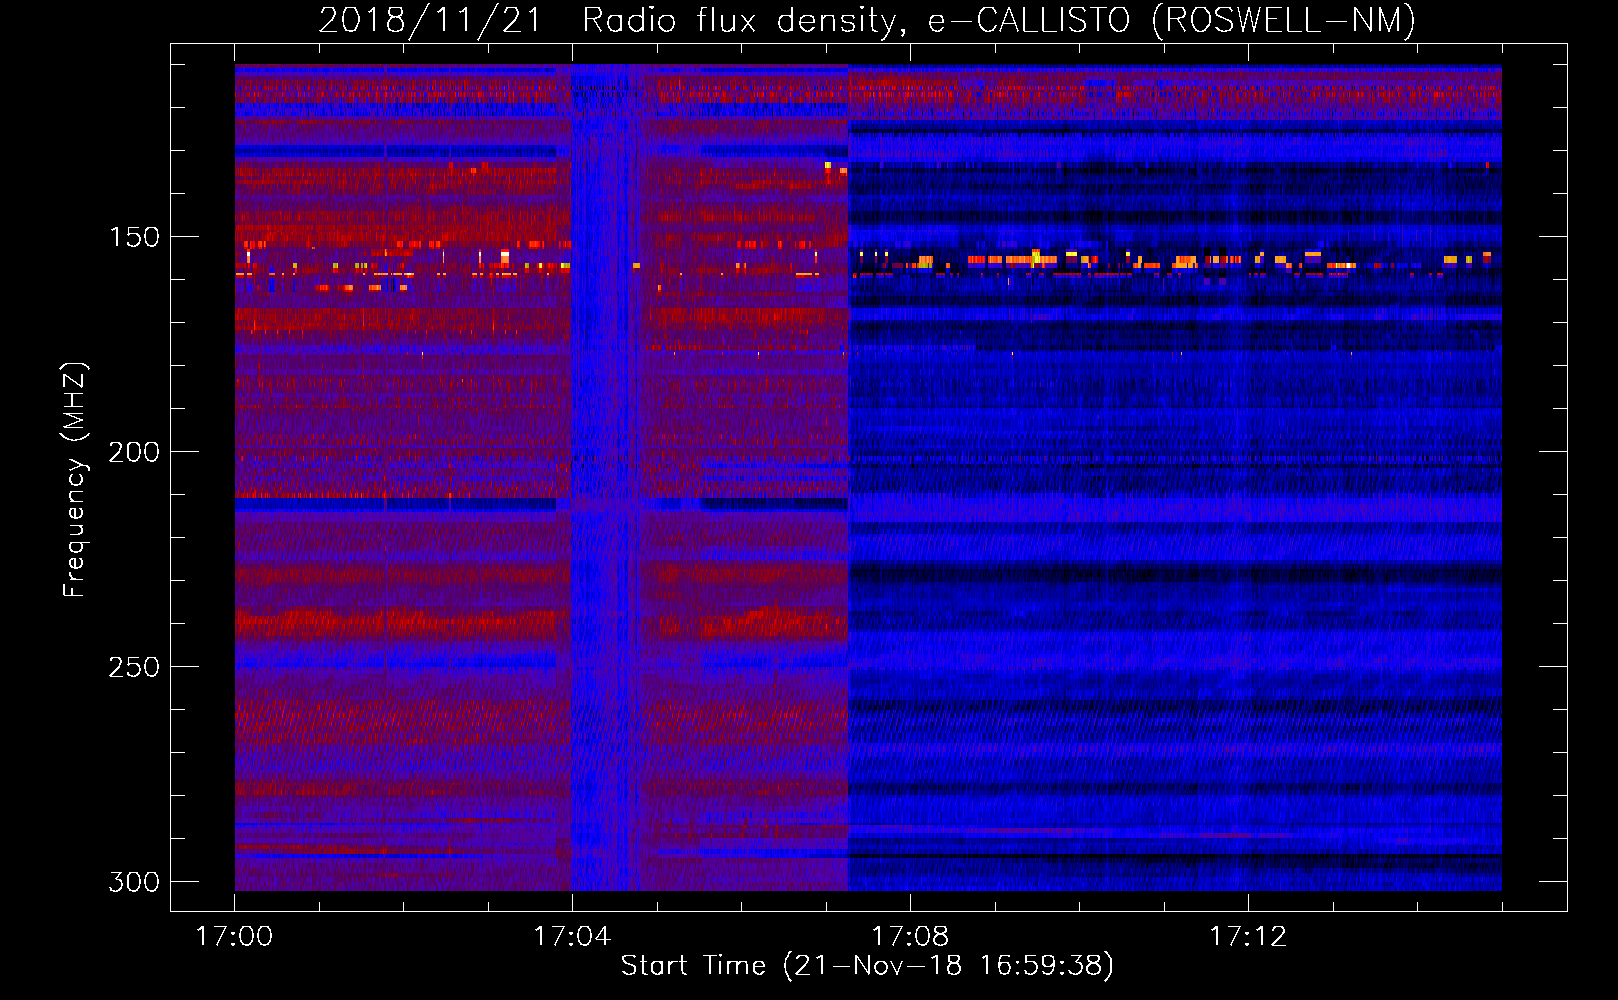The width and height of the screenshot is (1618, 1000).
Task: Click the "Start Time (21-Nov-18 16:59:38)" label
Action: tap(867, 966)
